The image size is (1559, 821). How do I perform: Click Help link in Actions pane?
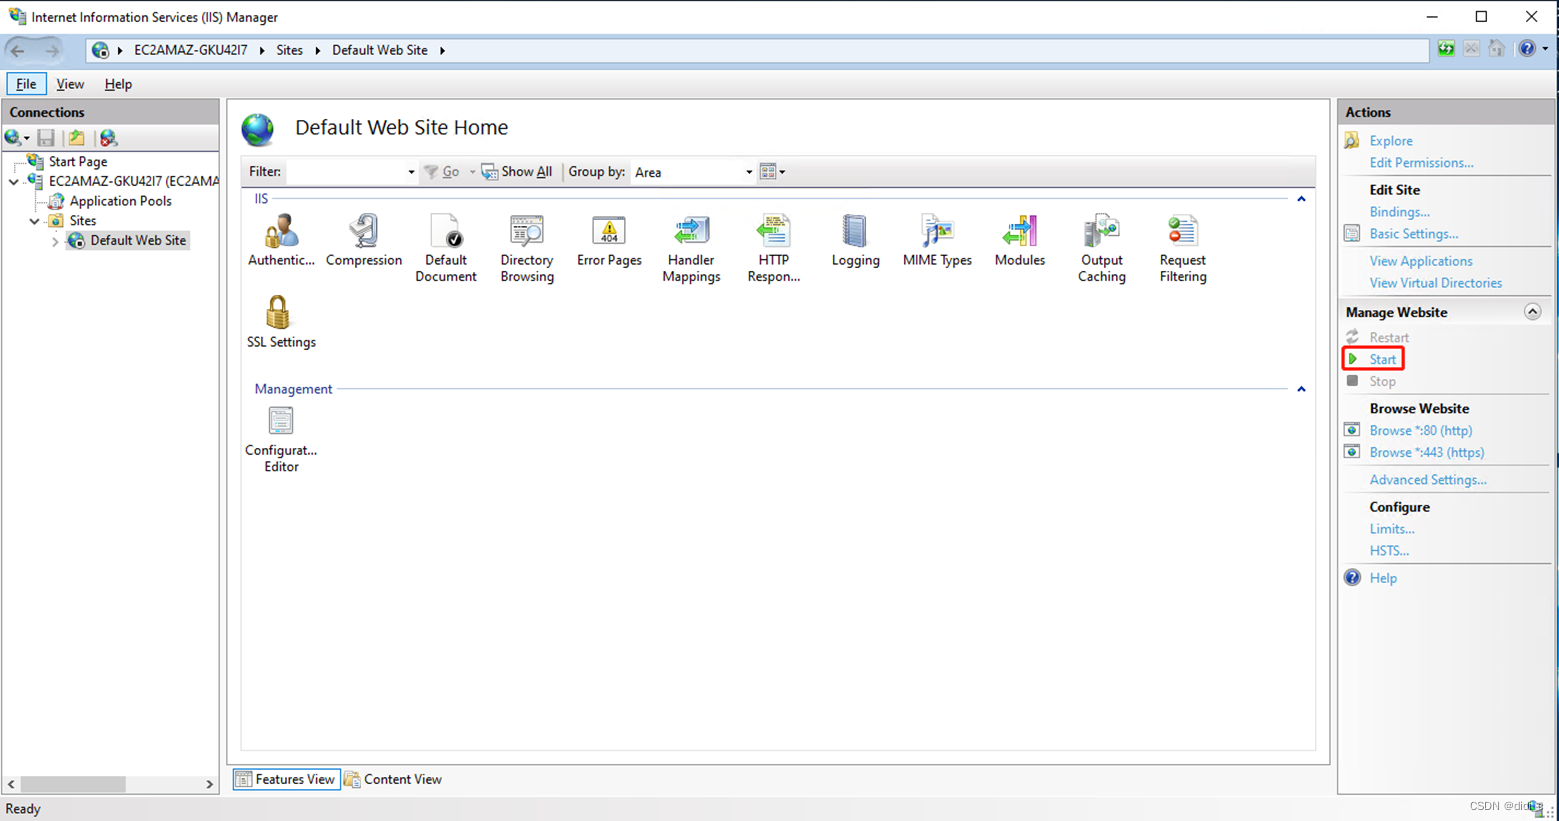pos(1383,578)
